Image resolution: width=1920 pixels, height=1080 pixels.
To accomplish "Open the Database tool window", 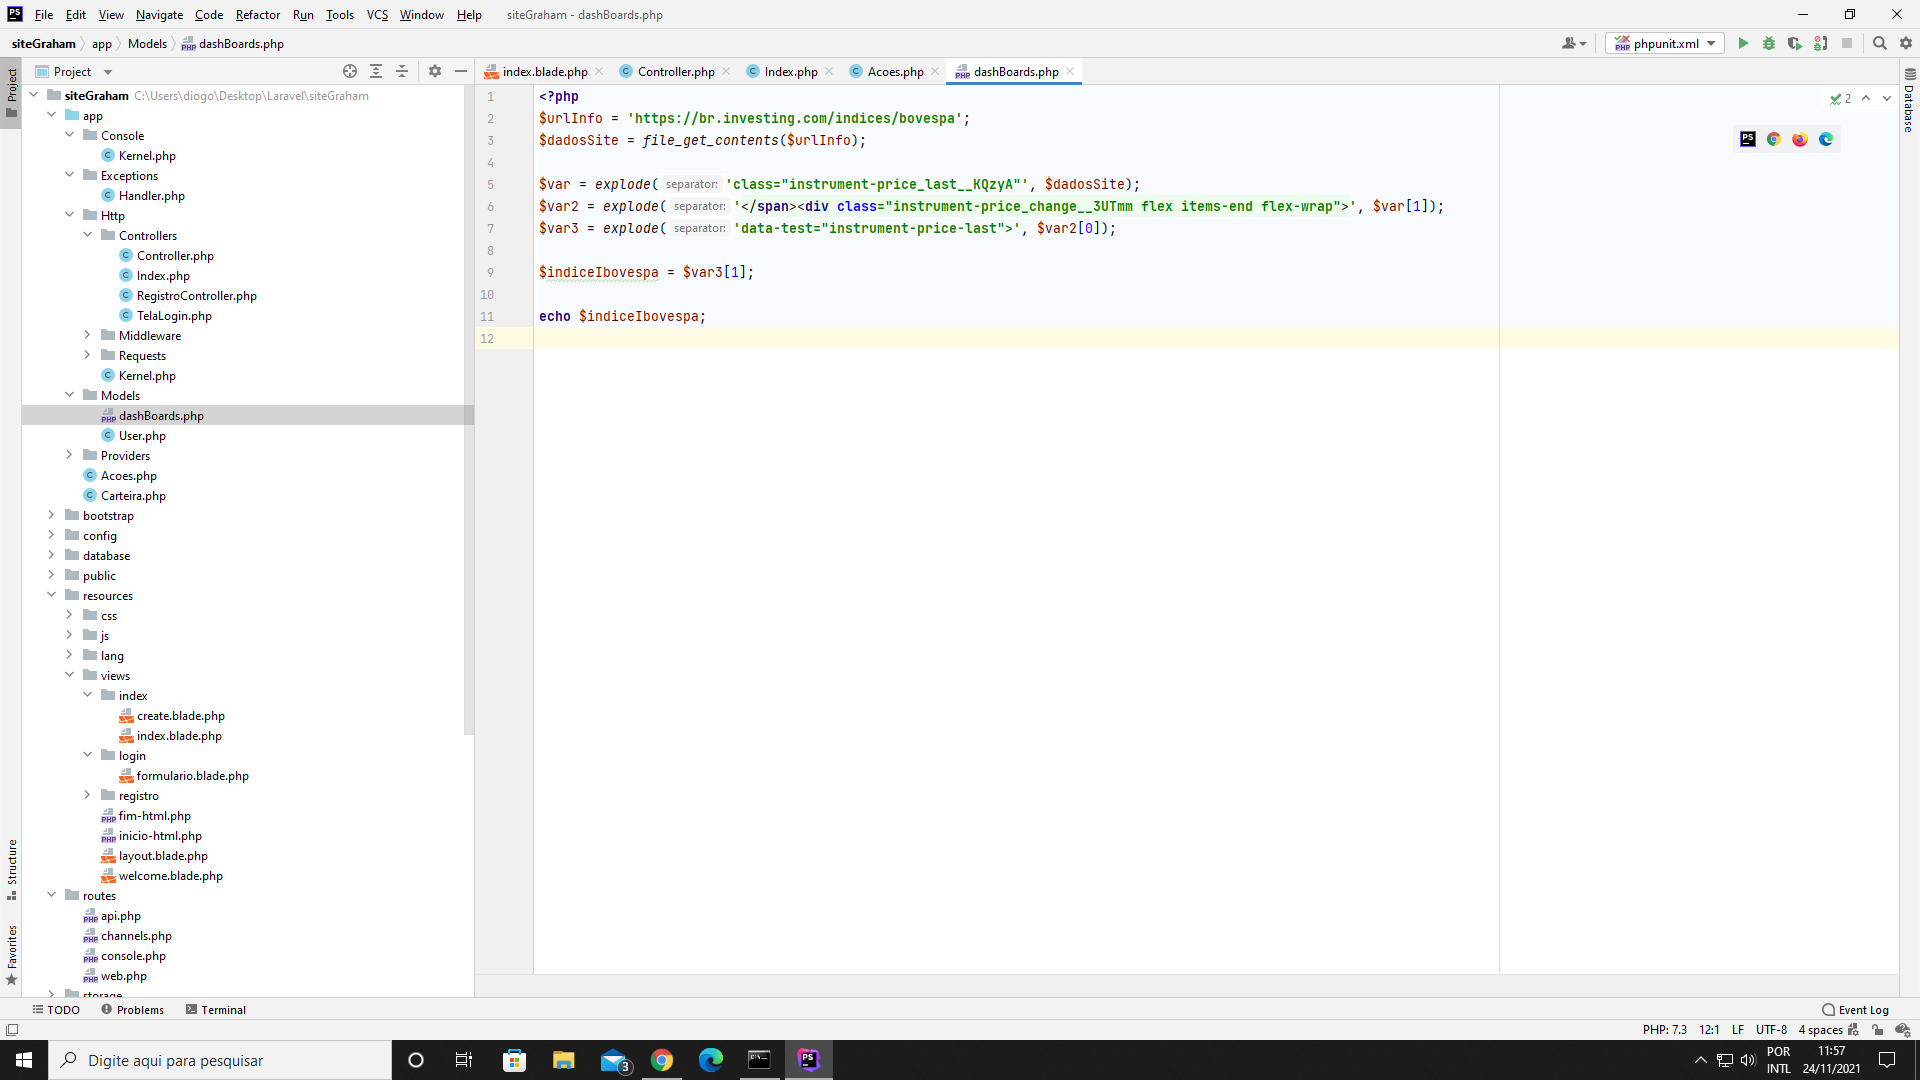I will tap(1909, 100).
